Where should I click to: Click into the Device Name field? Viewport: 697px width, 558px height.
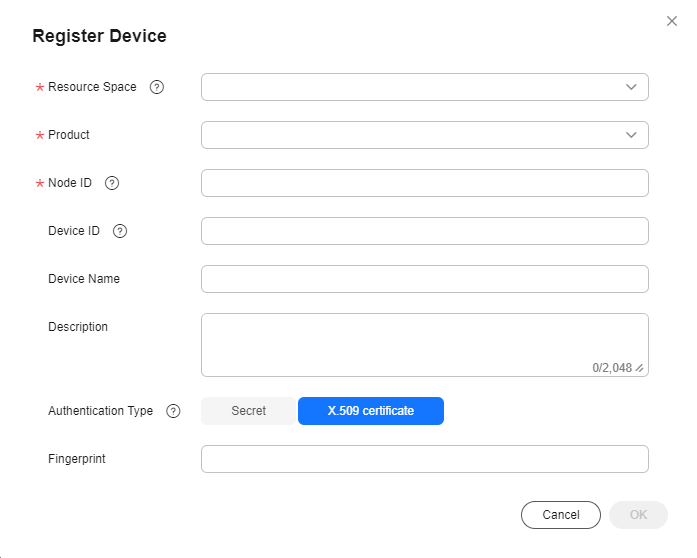coord(425,279)
